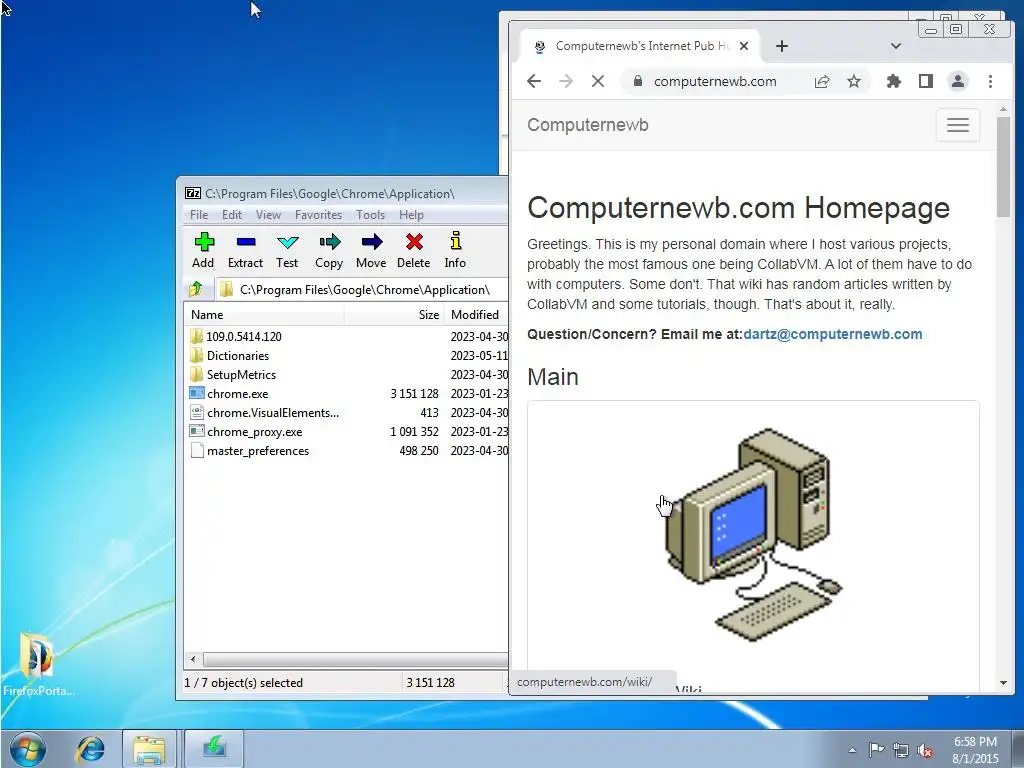Toggle Chrome side panel icon
1024x768 pixels.
pyautogui.click(x=925, y=81)
